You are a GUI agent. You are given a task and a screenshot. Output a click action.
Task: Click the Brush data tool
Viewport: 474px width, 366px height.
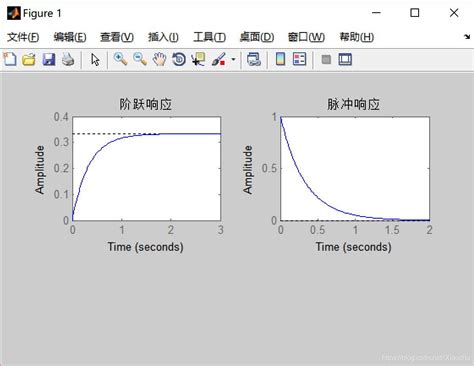[219, 60]
